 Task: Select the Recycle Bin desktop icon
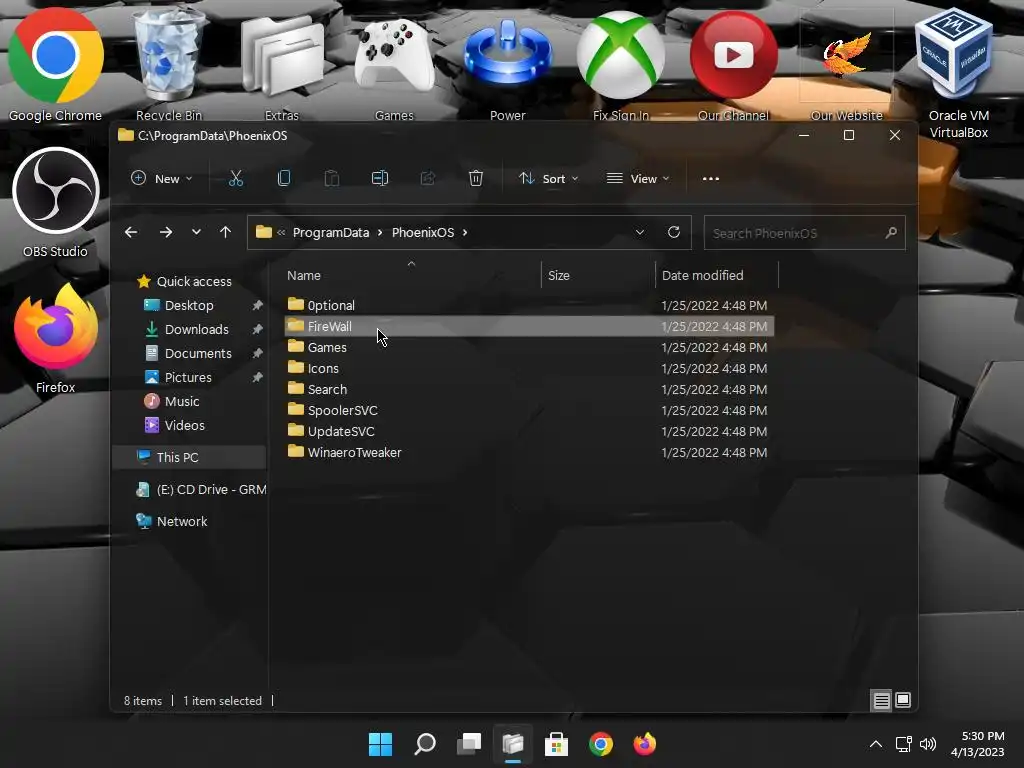click(168, 65)
